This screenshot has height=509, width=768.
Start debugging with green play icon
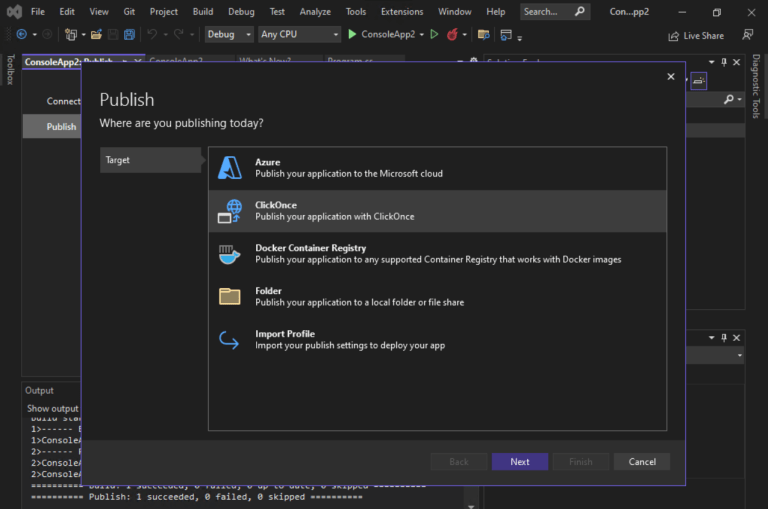point(352,34)
